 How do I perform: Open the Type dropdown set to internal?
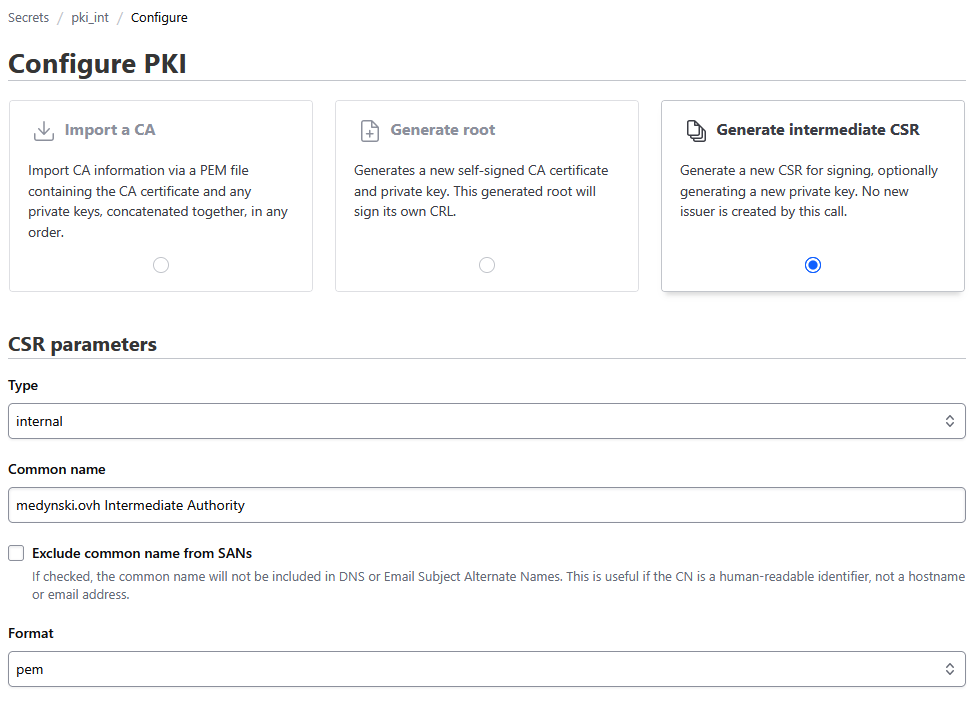[486, 421]
